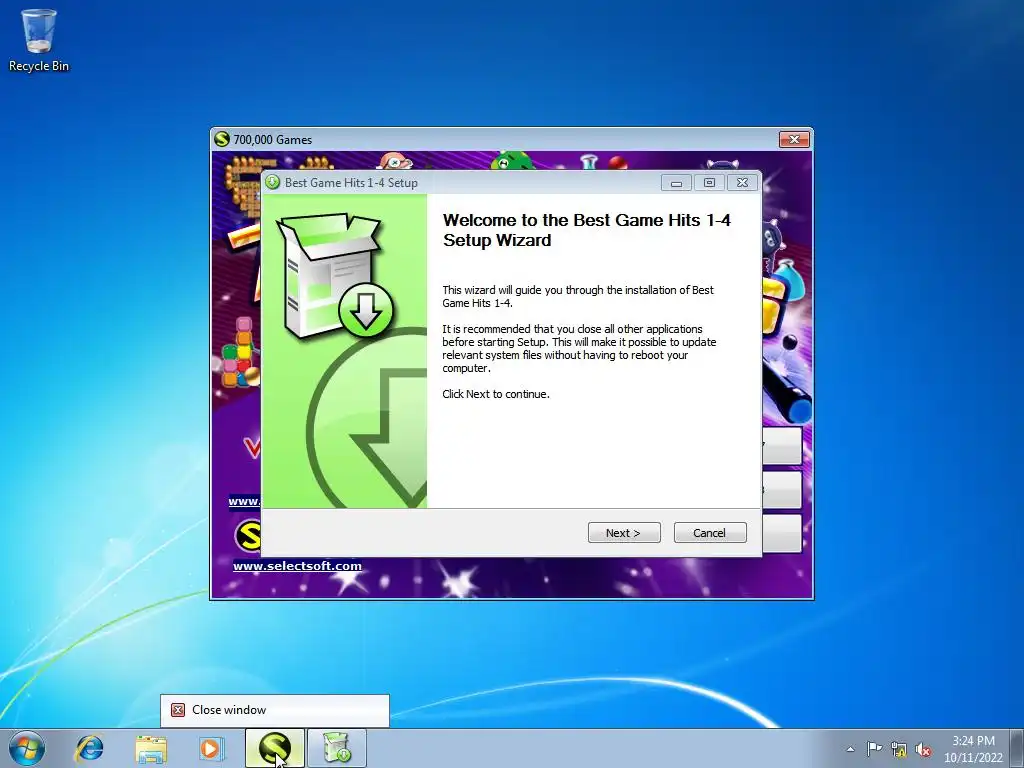Open the clock showing 3:24 PM
The height and width of the screenshot is (768, 1024).
point(973,749)
